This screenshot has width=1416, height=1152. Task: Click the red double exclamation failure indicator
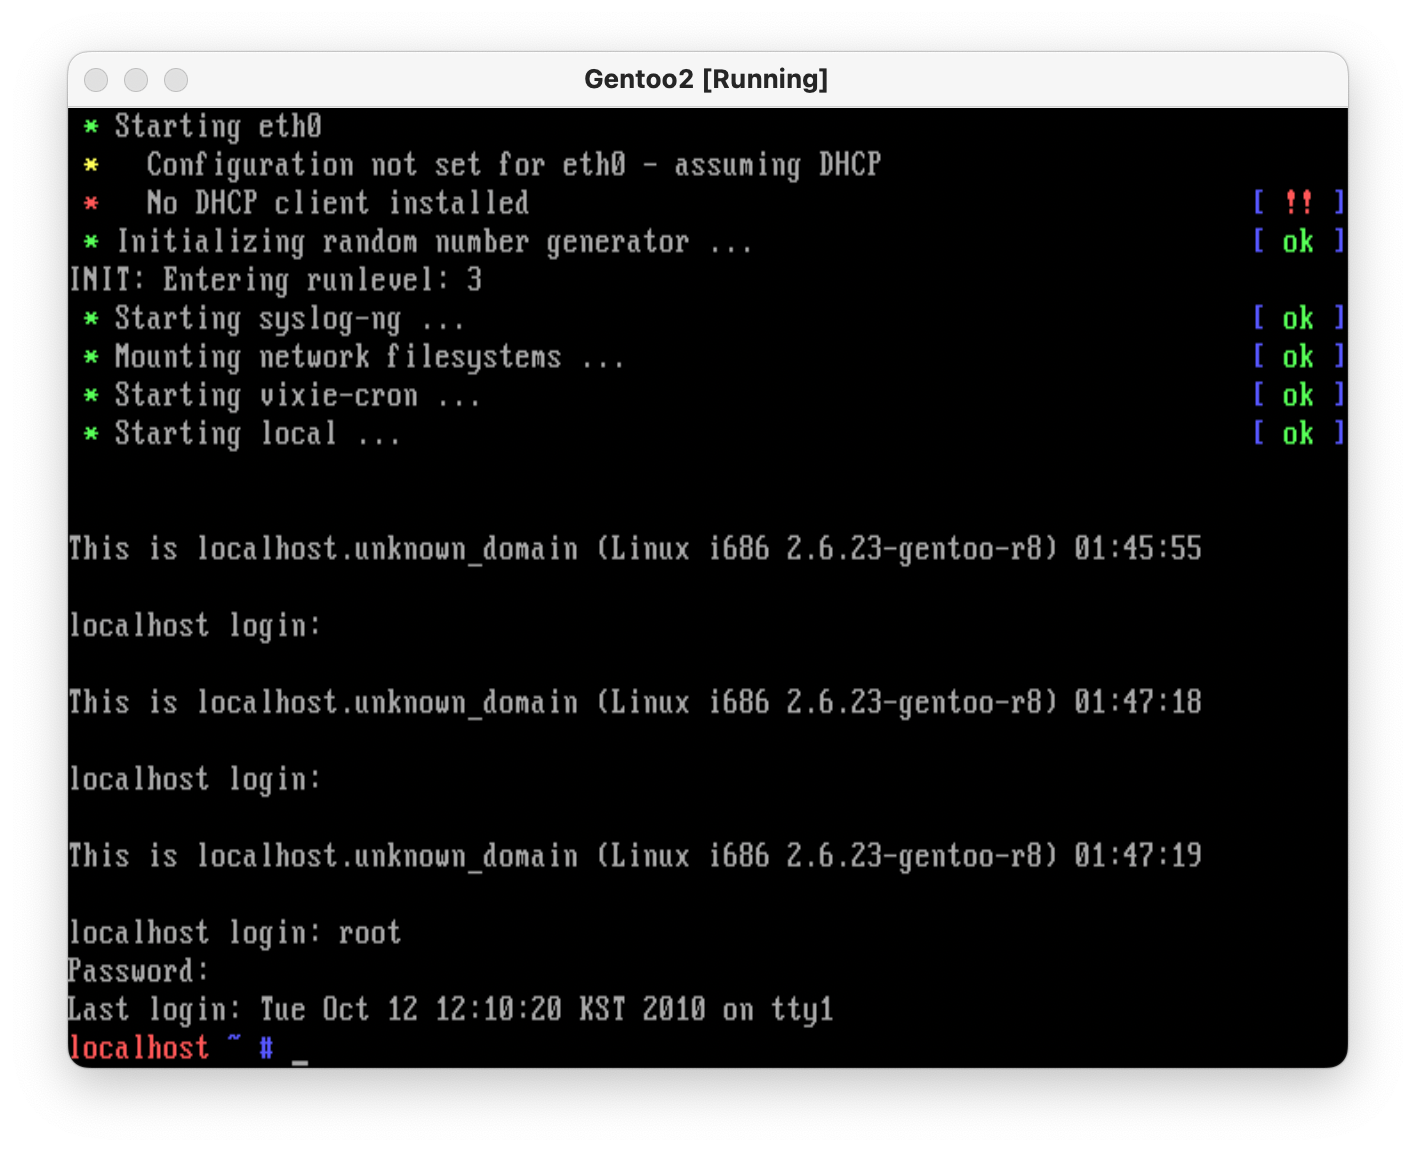1298,202
